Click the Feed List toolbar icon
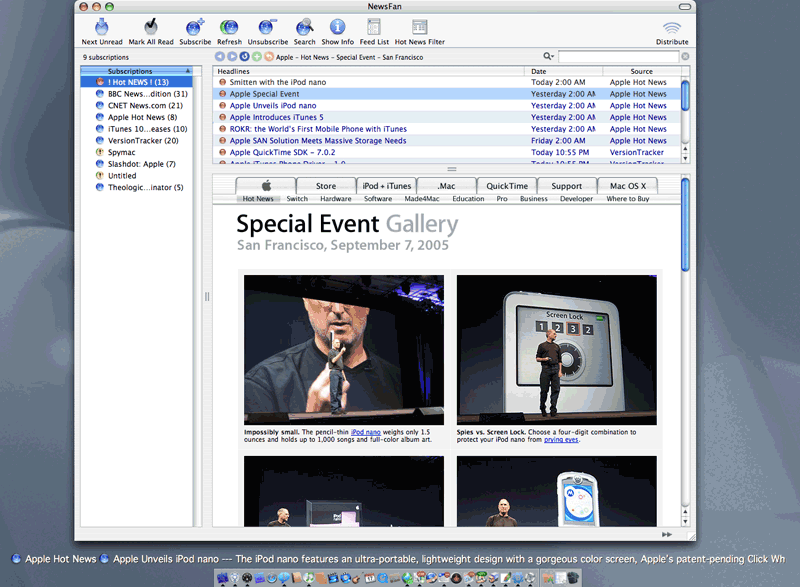 point(374,28)
